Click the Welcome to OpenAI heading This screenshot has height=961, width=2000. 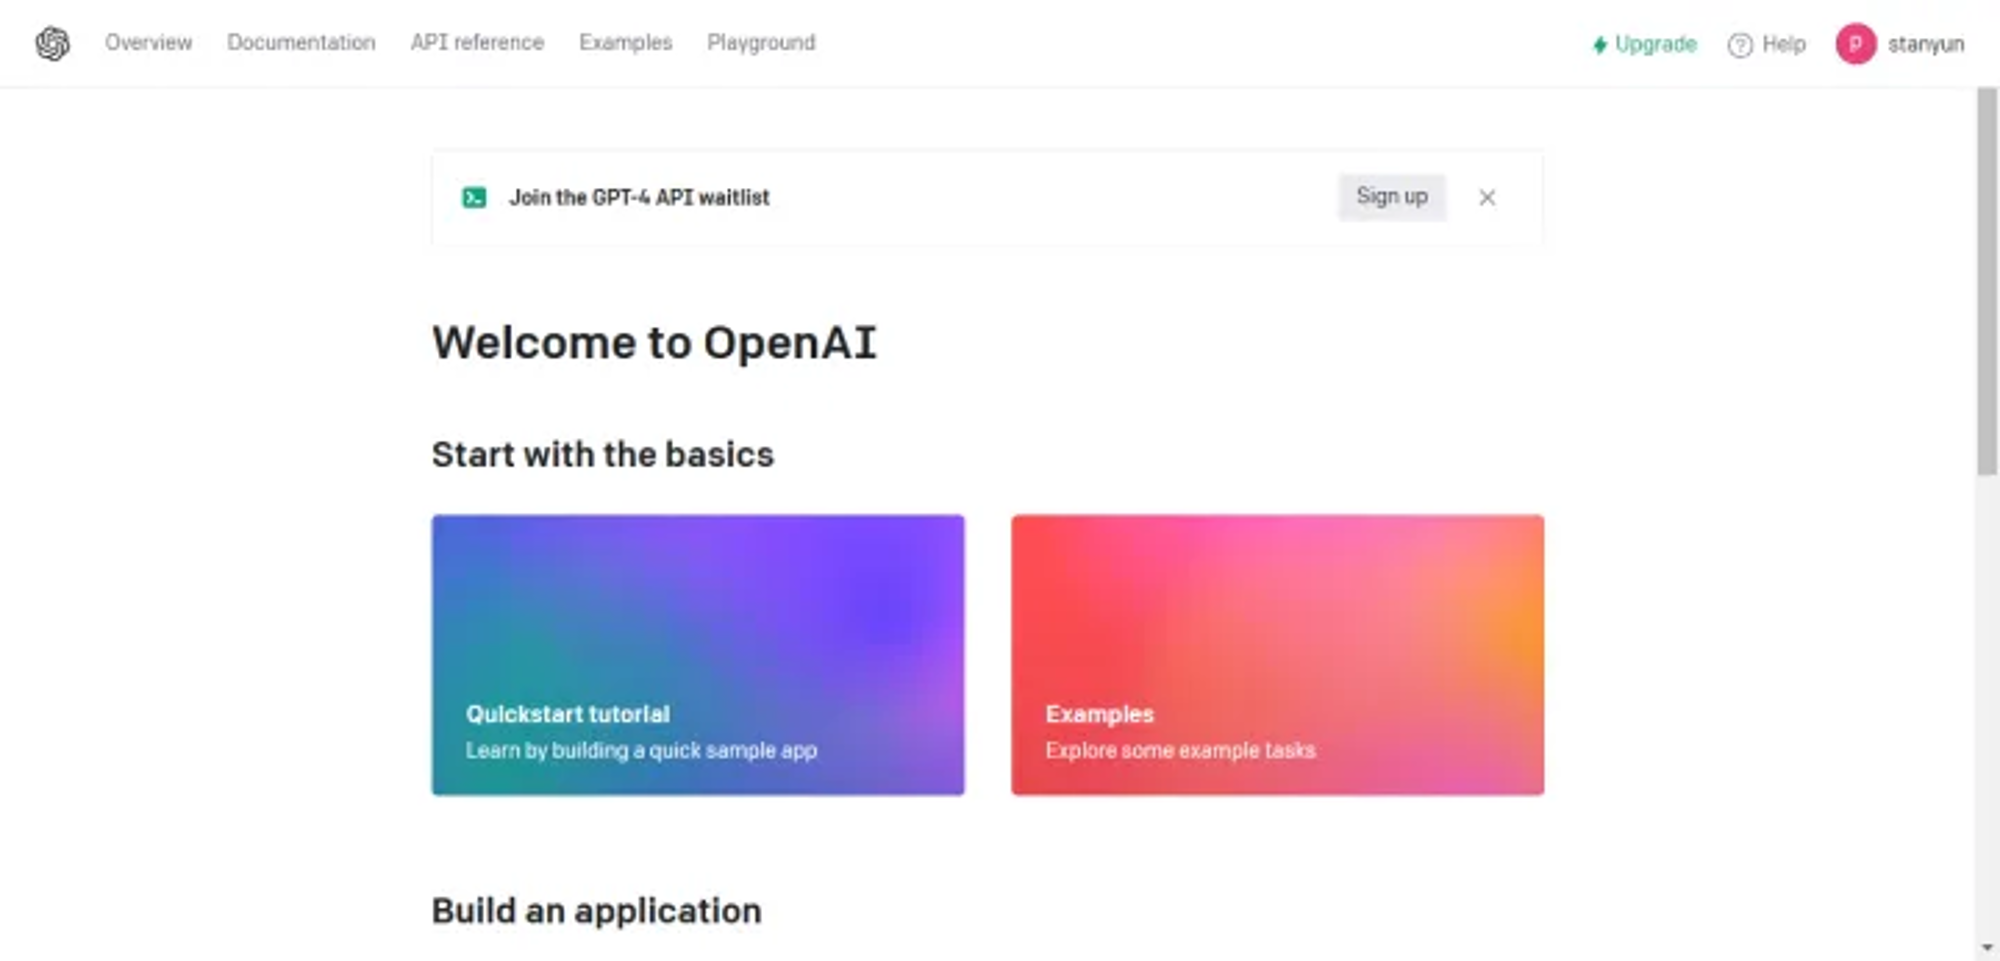654,343
